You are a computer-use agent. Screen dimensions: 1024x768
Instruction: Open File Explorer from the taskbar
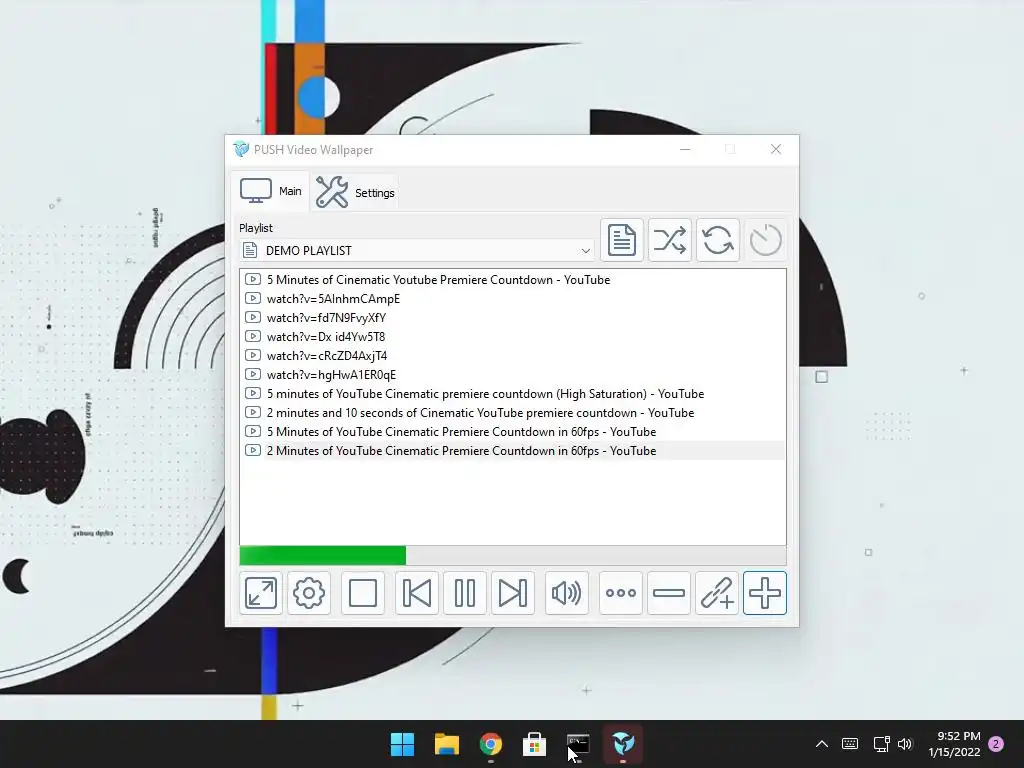pos(447,744)
